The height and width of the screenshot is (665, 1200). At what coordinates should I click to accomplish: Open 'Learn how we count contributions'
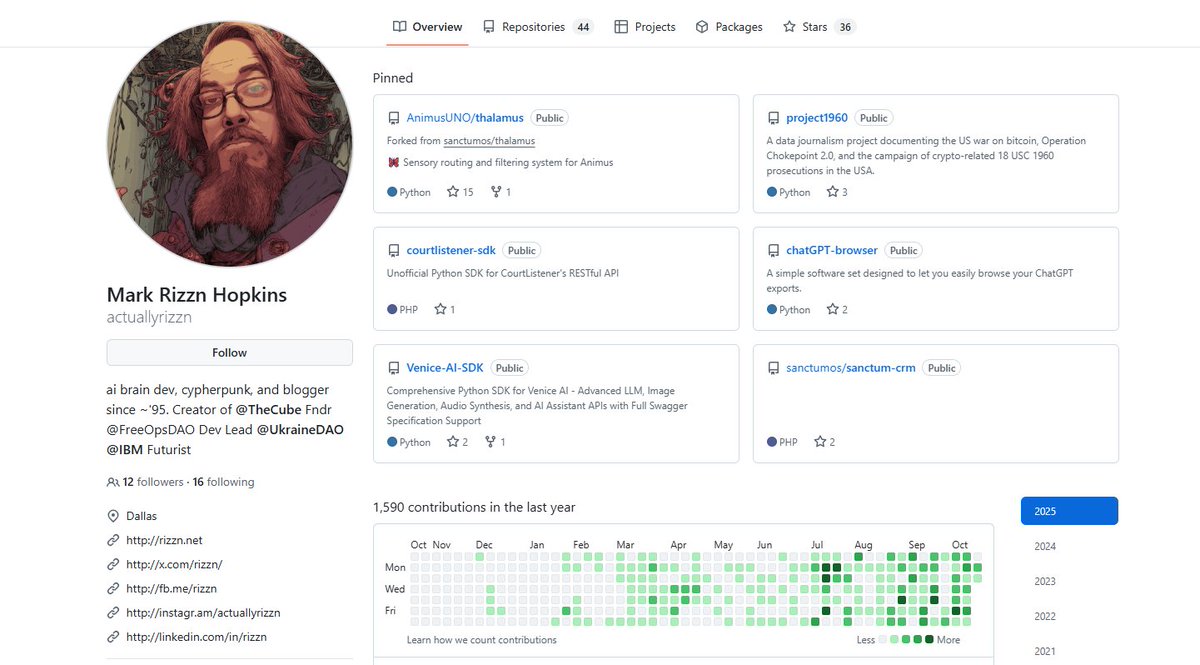pyautogui.click(x=482, y=640)
